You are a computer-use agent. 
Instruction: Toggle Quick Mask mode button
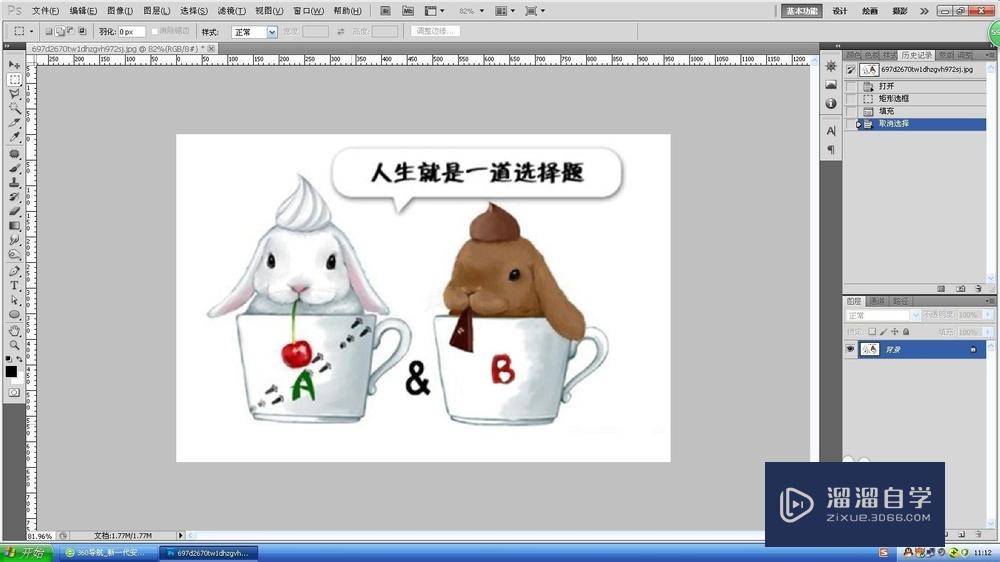click(x=14, y=392)
